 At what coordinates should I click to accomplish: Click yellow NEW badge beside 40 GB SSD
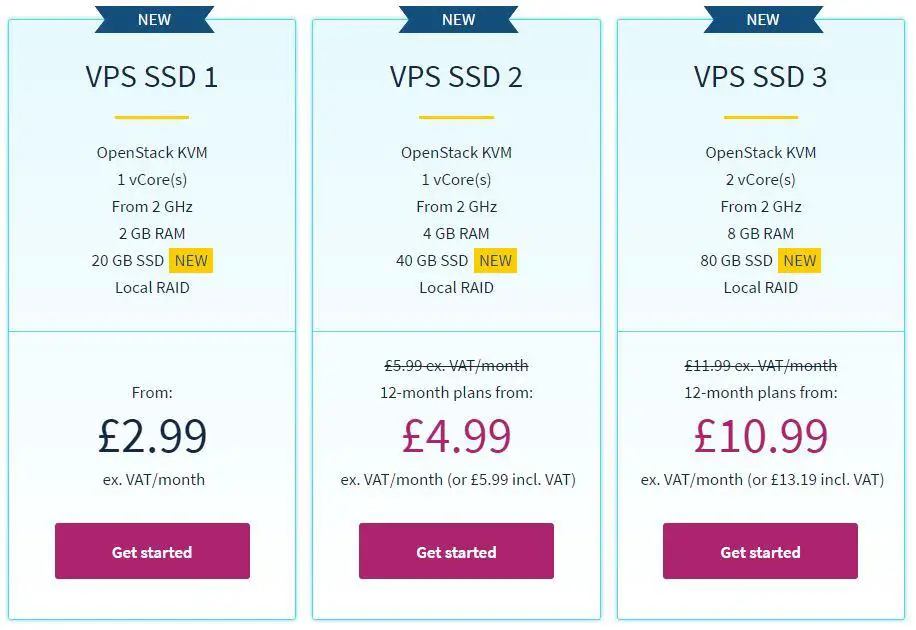tap(495, 261)
